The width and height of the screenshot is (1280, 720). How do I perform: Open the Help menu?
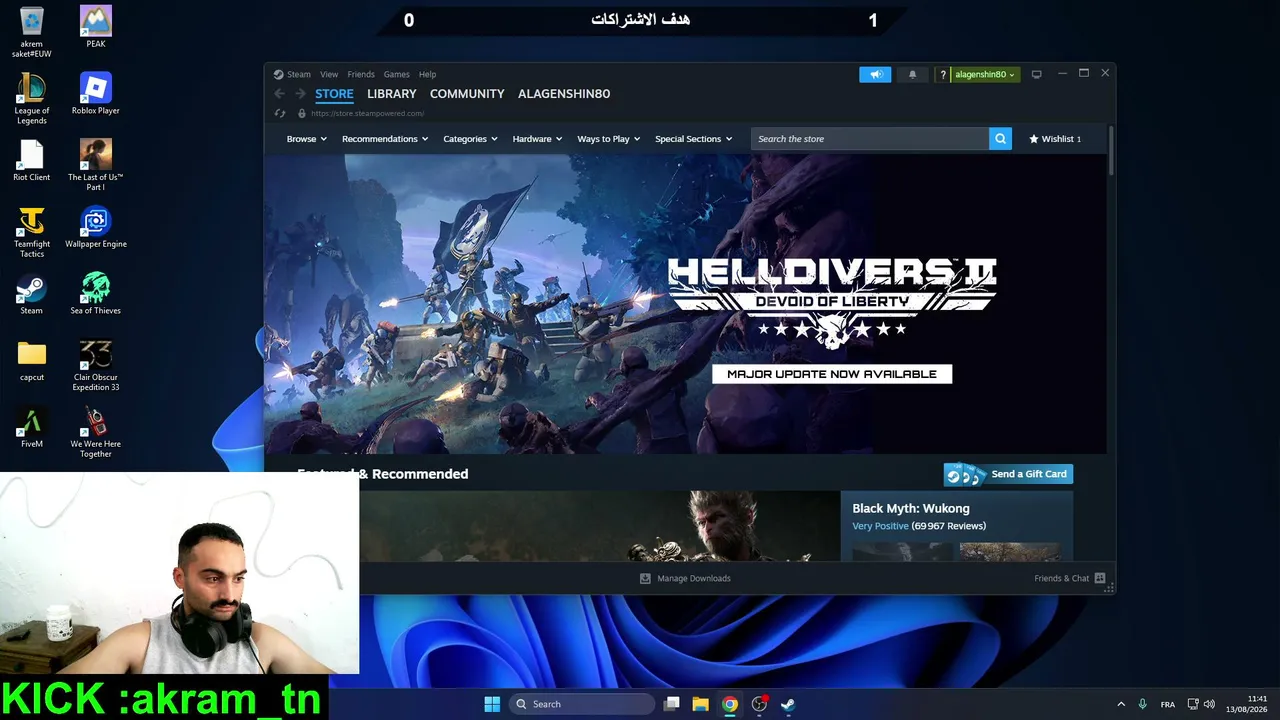click(427, 74)
